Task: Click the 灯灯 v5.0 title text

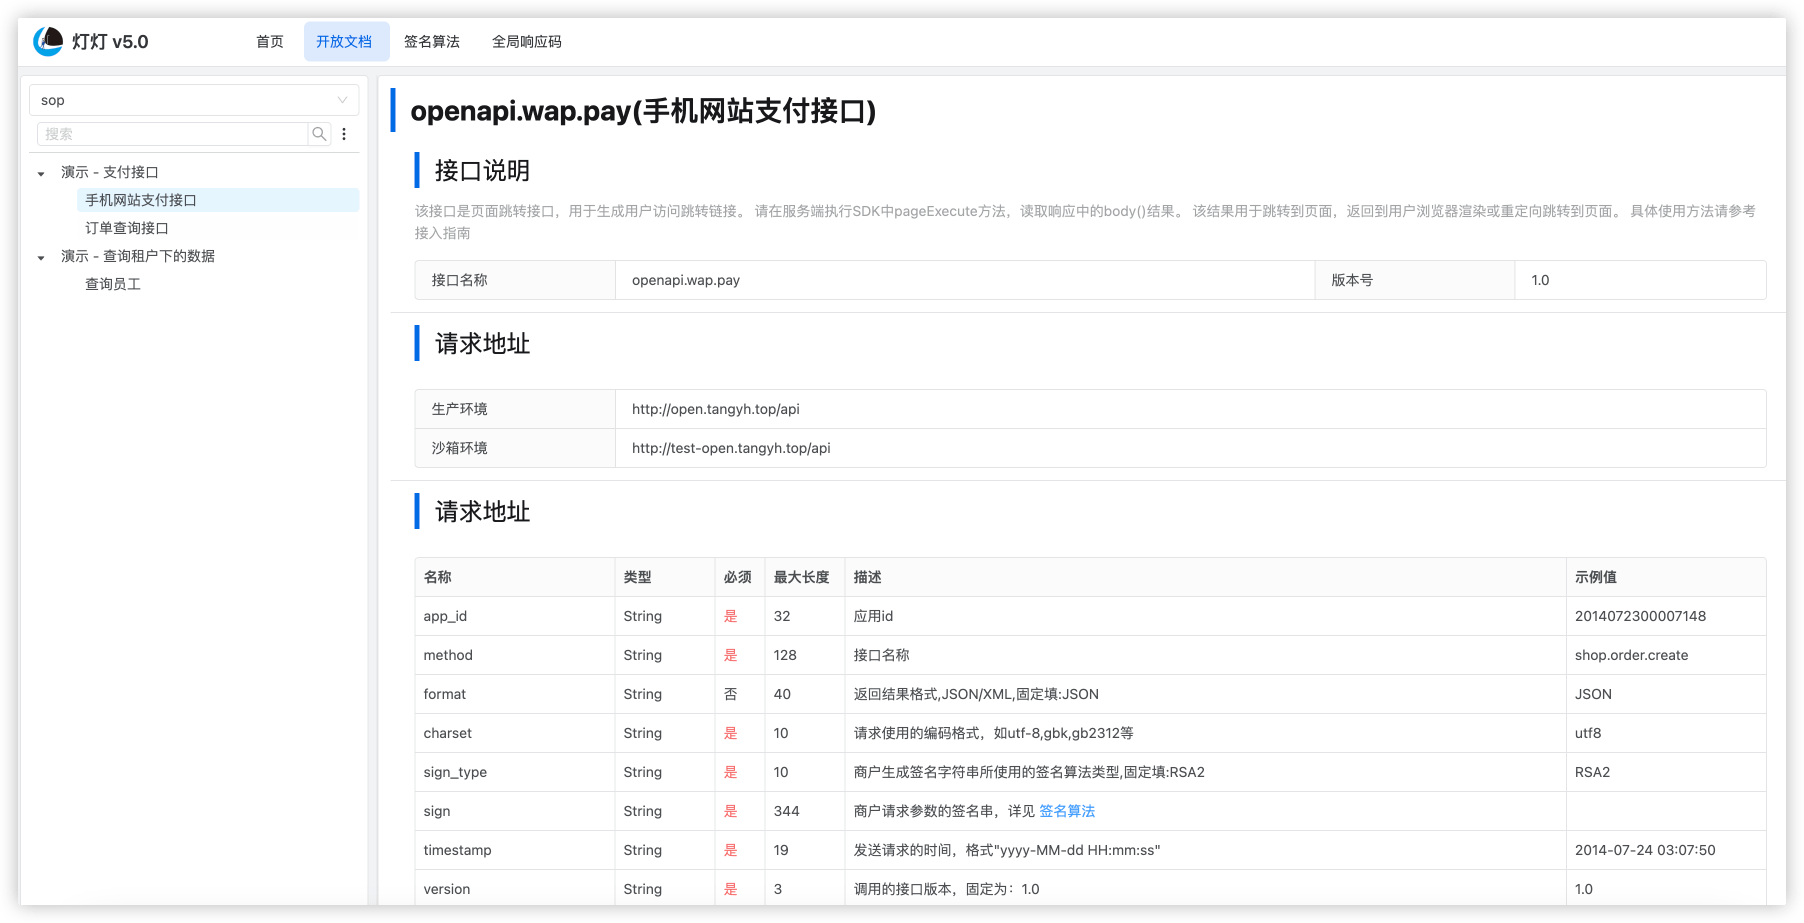Action: pos(110,42)
